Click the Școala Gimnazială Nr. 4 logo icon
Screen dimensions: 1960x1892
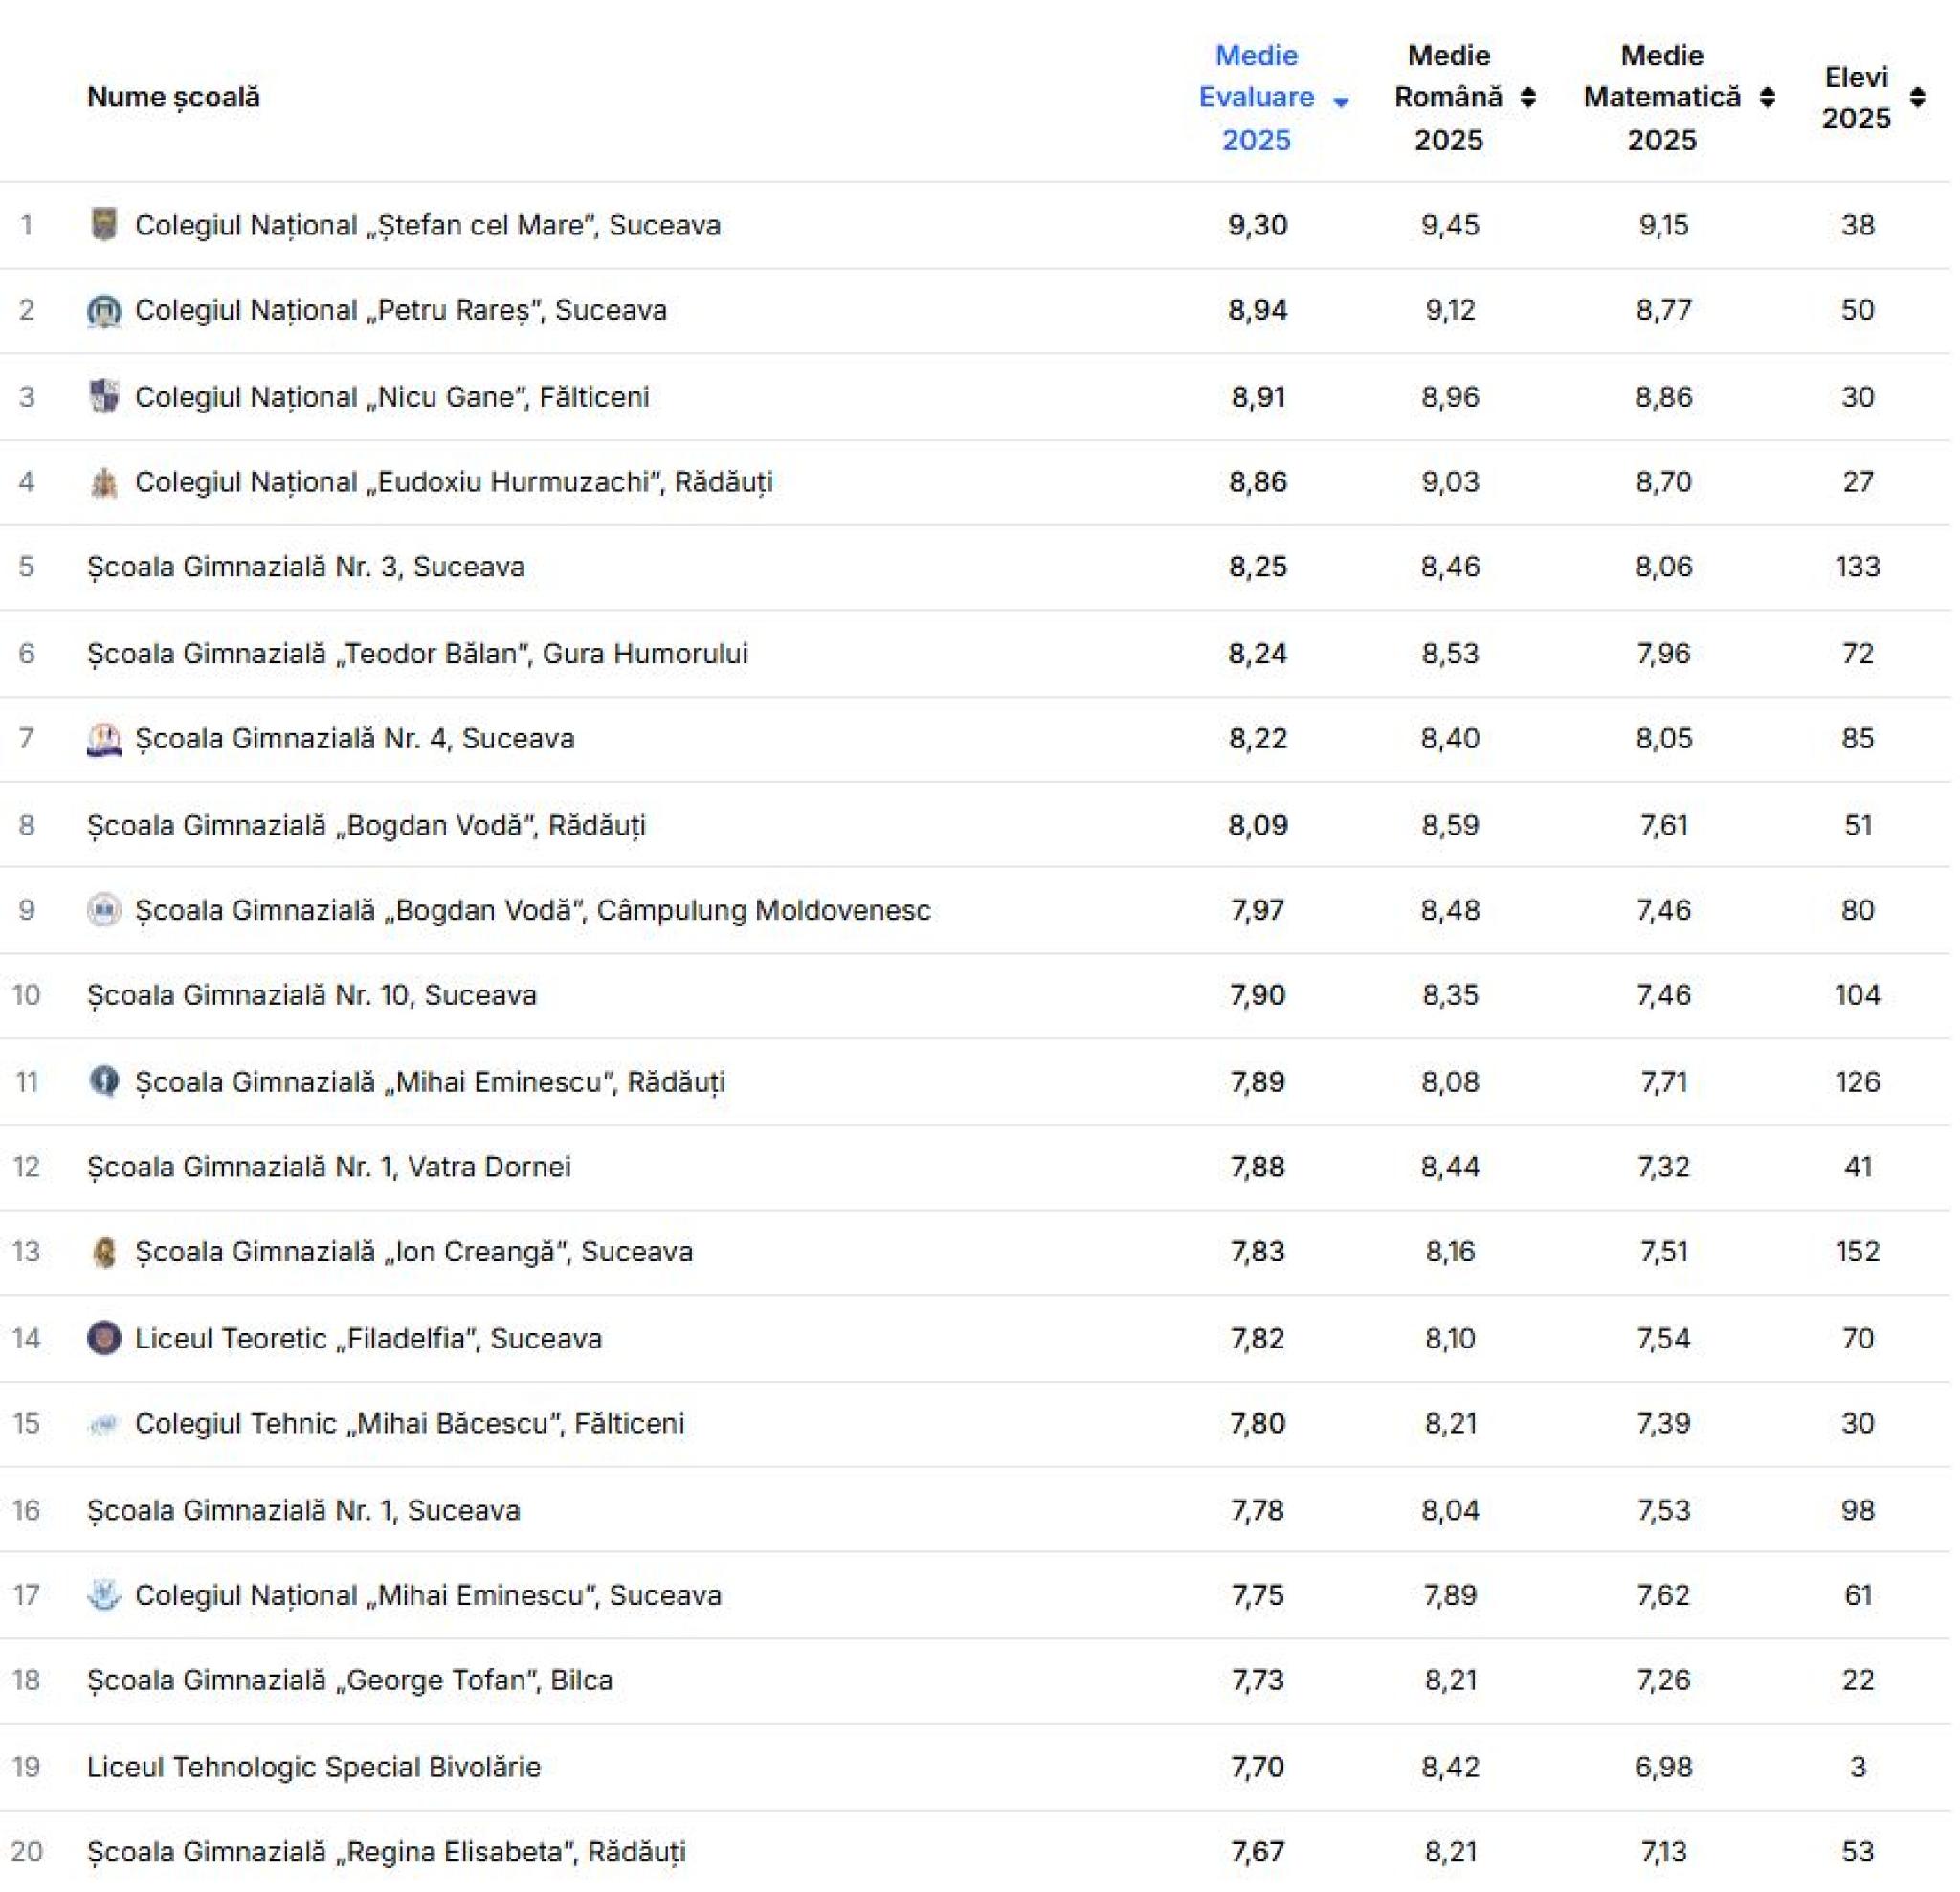[104, 740]
